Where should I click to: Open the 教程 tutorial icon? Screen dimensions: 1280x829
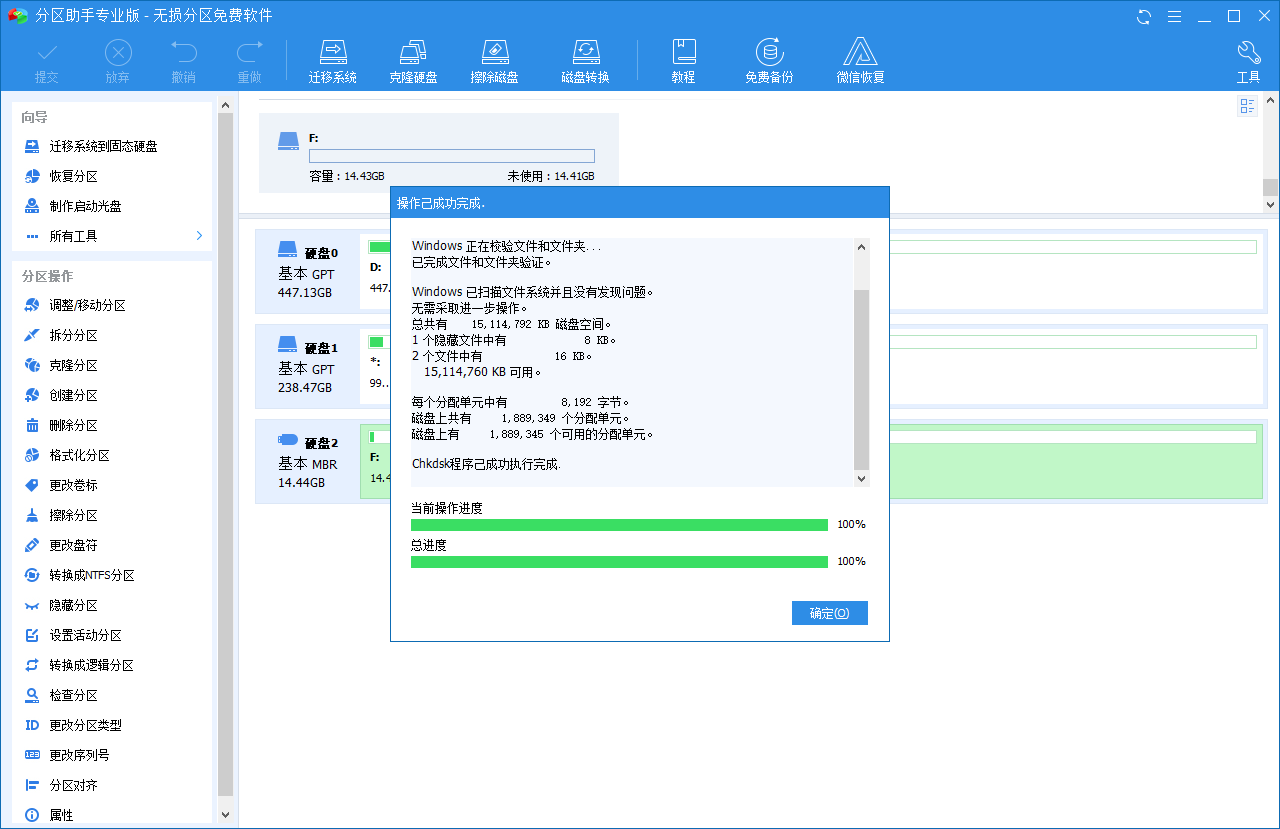[684, 62]
